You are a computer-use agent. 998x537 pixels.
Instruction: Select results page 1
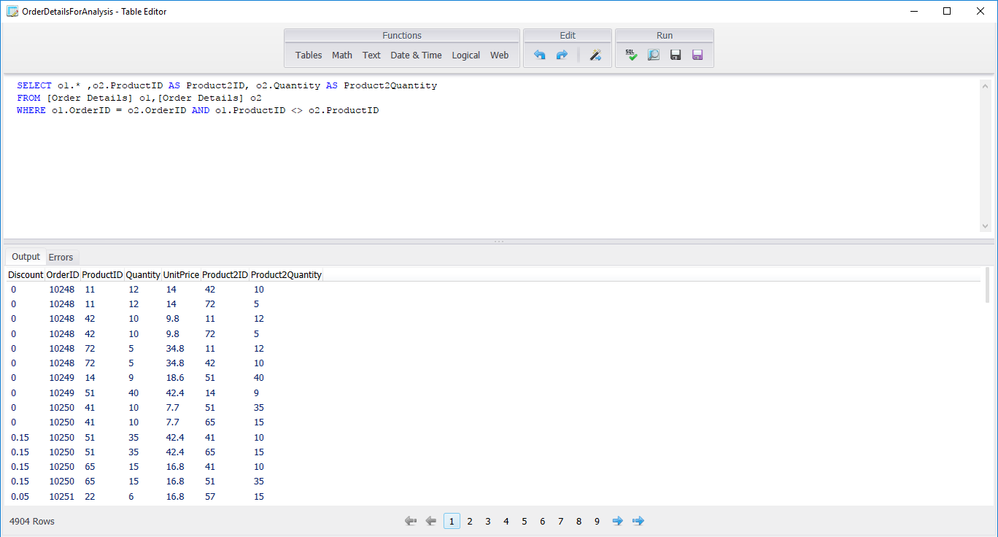point(451,521)
